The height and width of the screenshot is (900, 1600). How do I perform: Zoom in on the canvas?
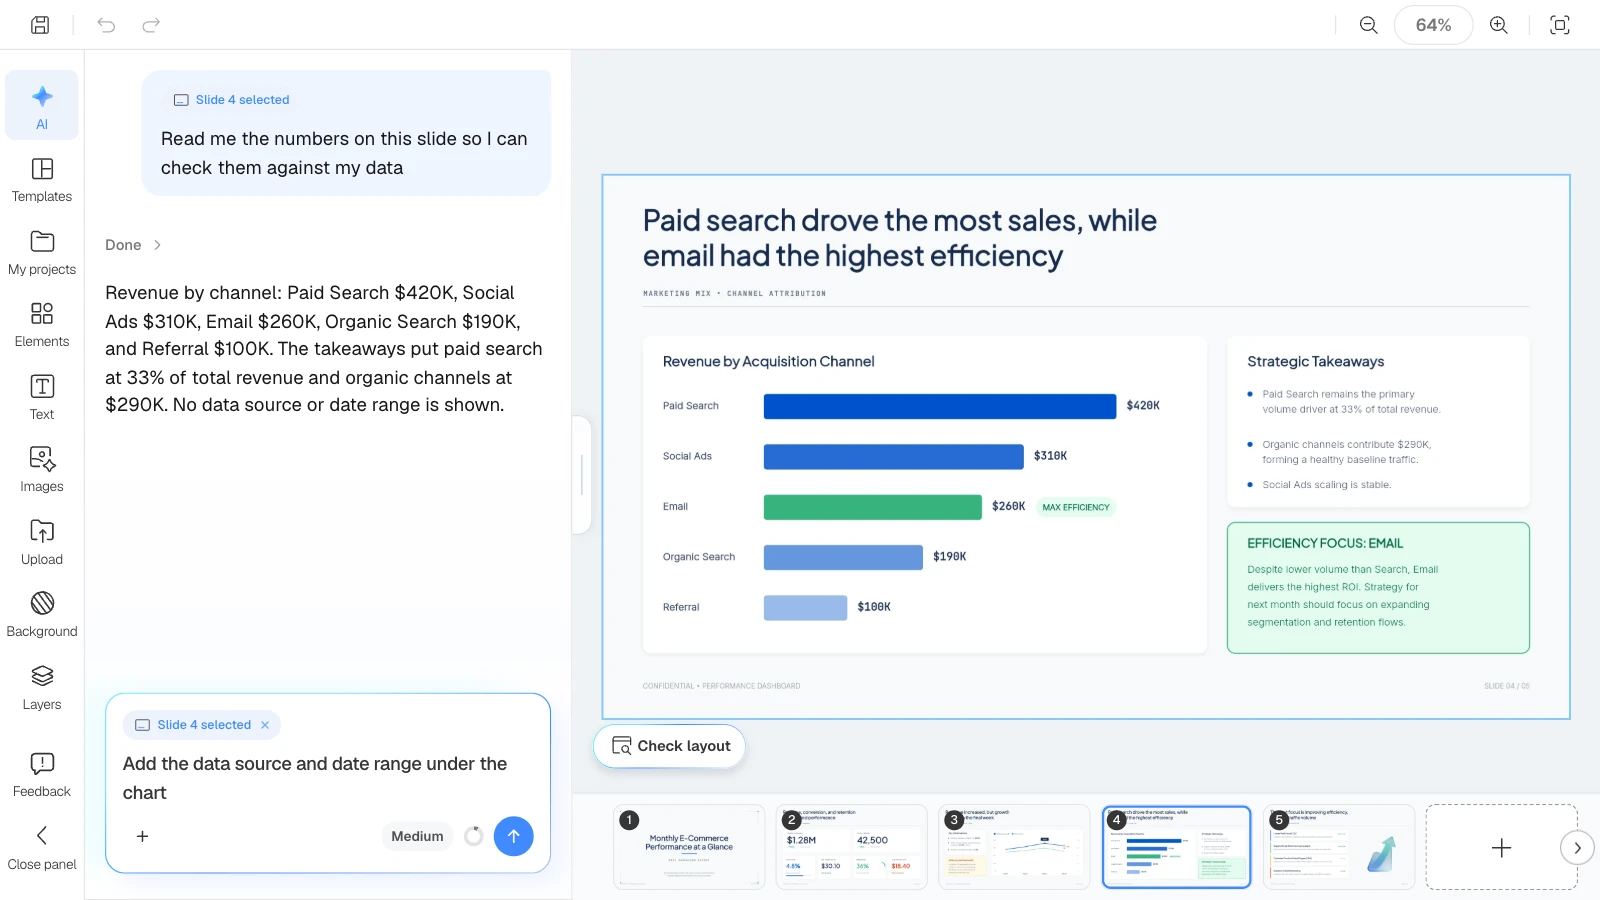point(1498,25)
